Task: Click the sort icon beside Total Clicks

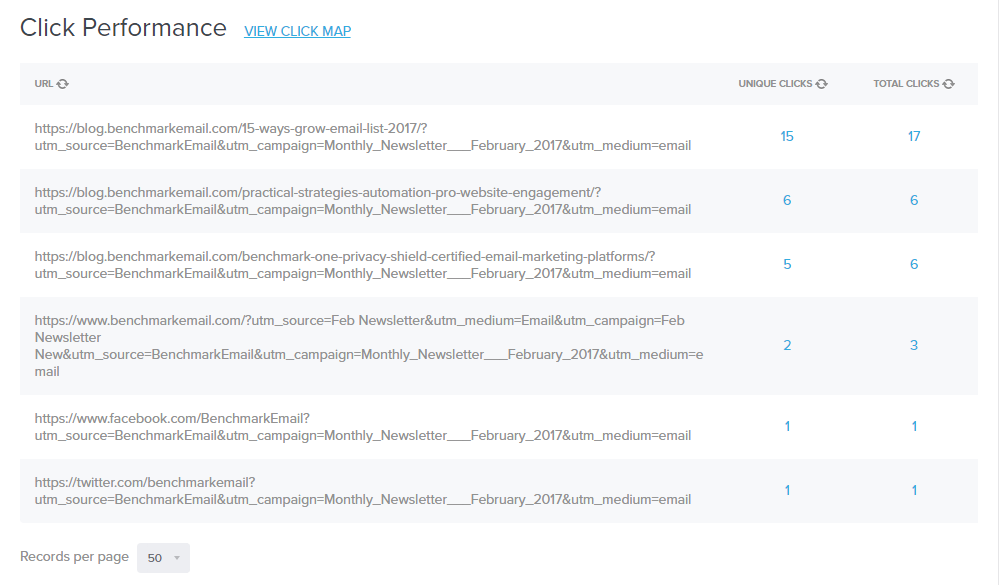Action: [948, 84]
